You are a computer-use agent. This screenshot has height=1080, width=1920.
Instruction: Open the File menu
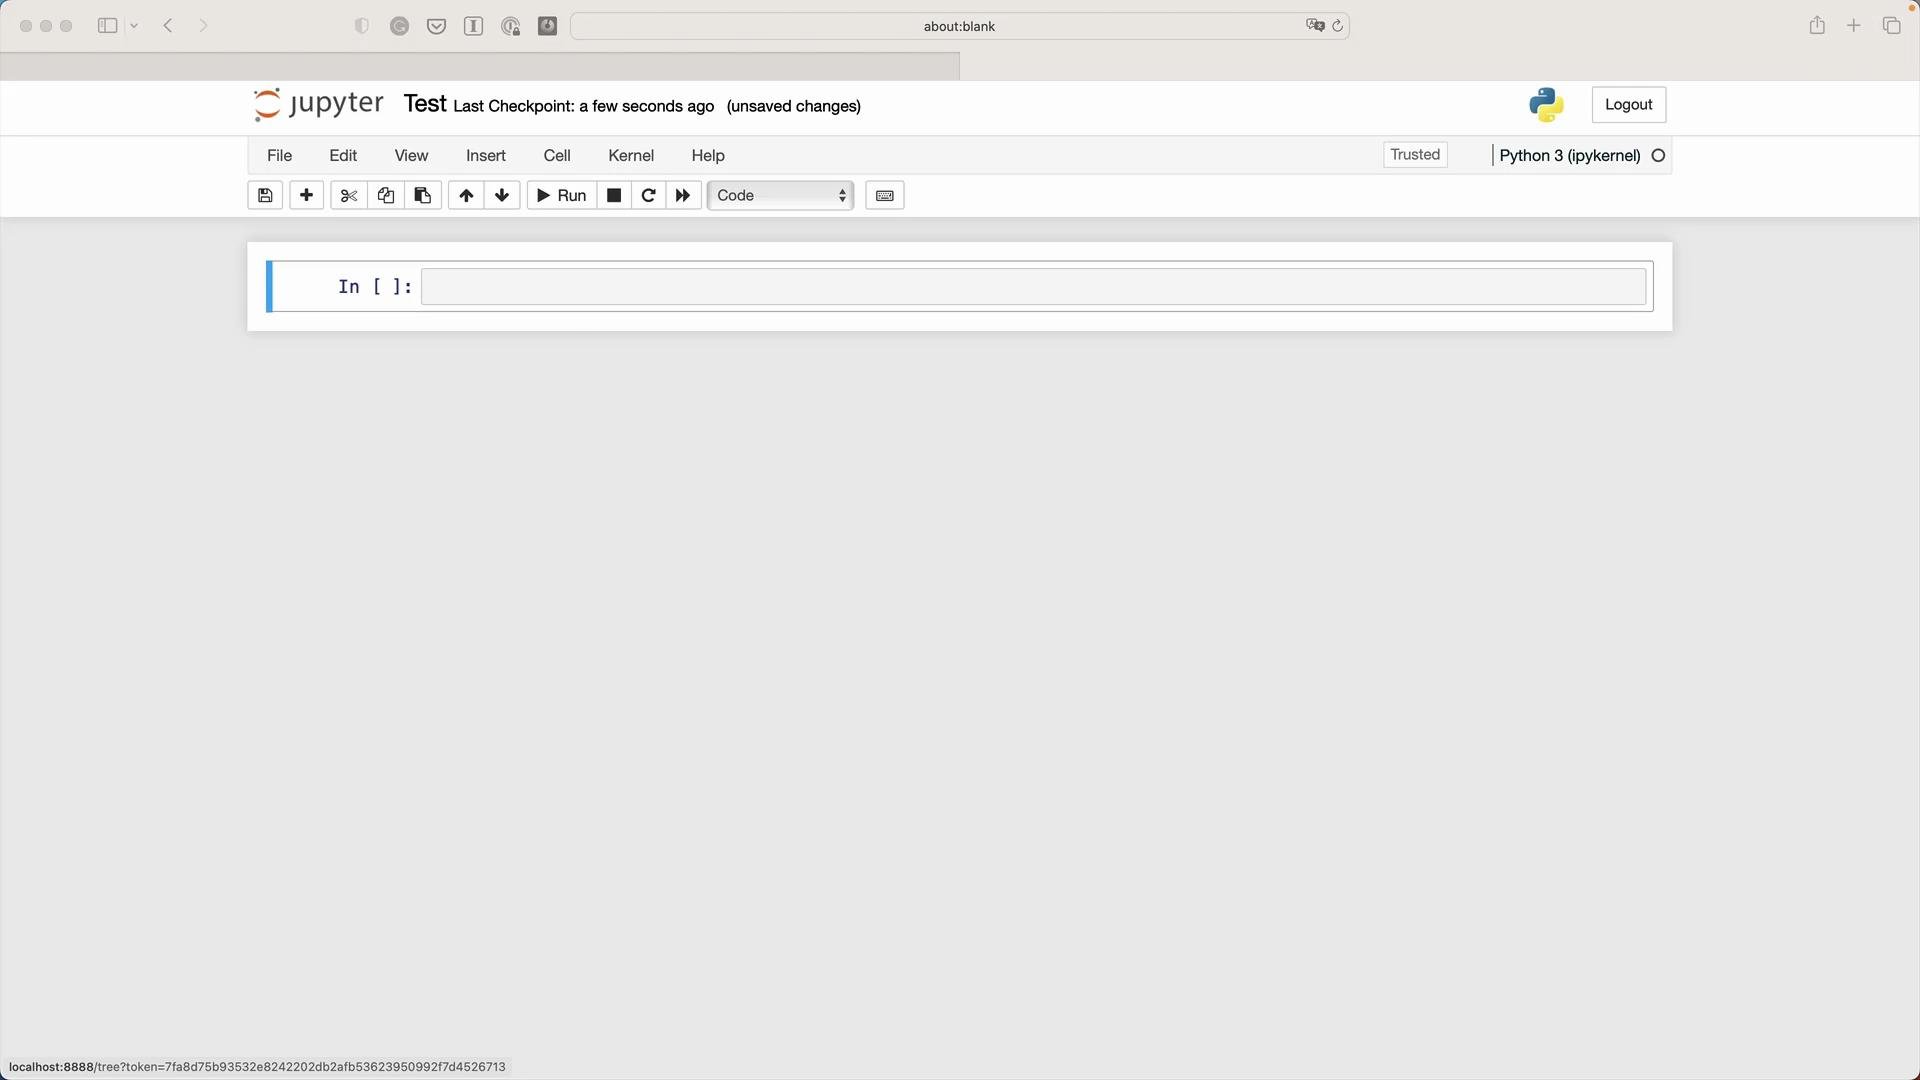(280, 155)
